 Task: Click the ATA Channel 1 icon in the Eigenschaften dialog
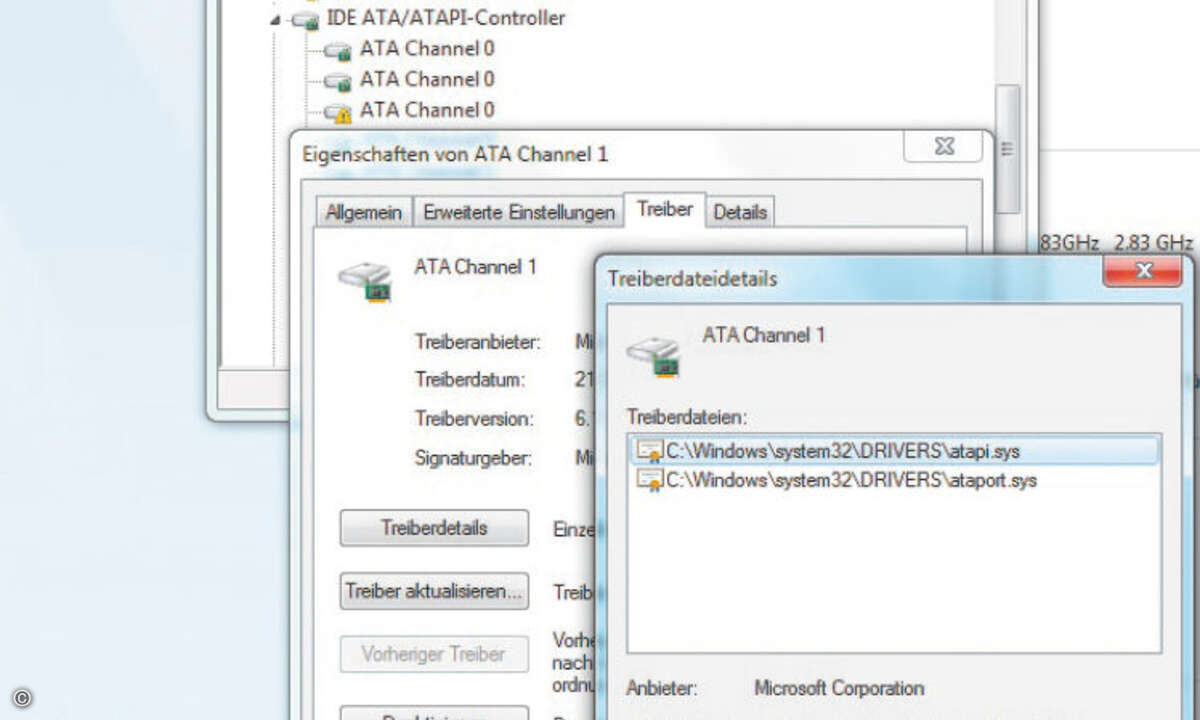365,276
